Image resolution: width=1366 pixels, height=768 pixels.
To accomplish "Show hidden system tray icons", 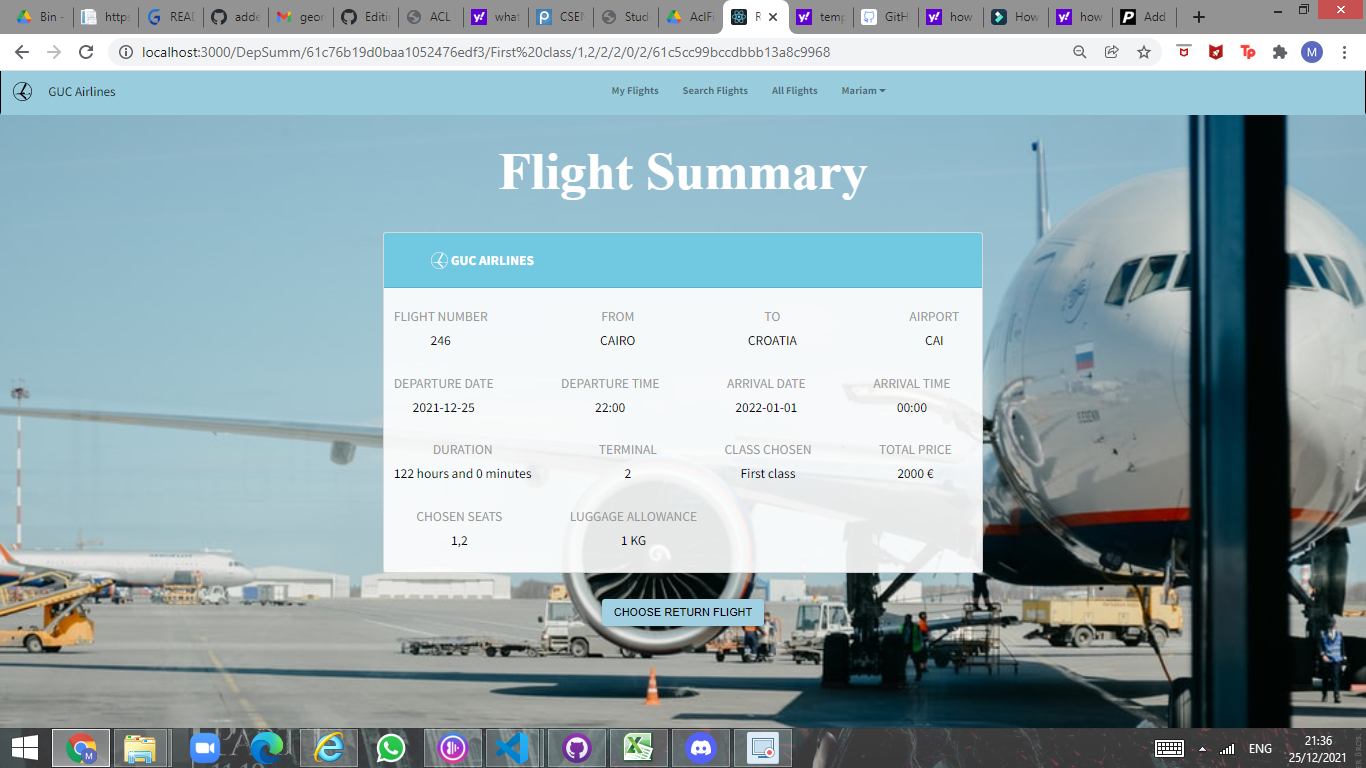I will 1202,749.
